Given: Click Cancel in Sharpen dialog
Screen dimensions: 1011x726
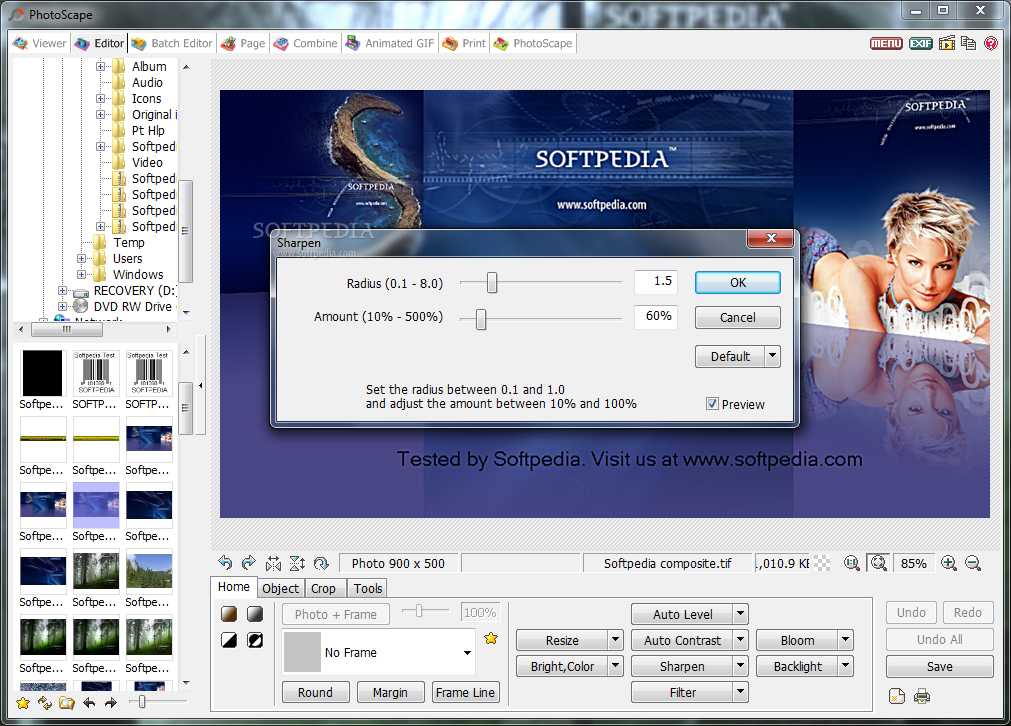Looking at the screenshot, I should [738, 317].
